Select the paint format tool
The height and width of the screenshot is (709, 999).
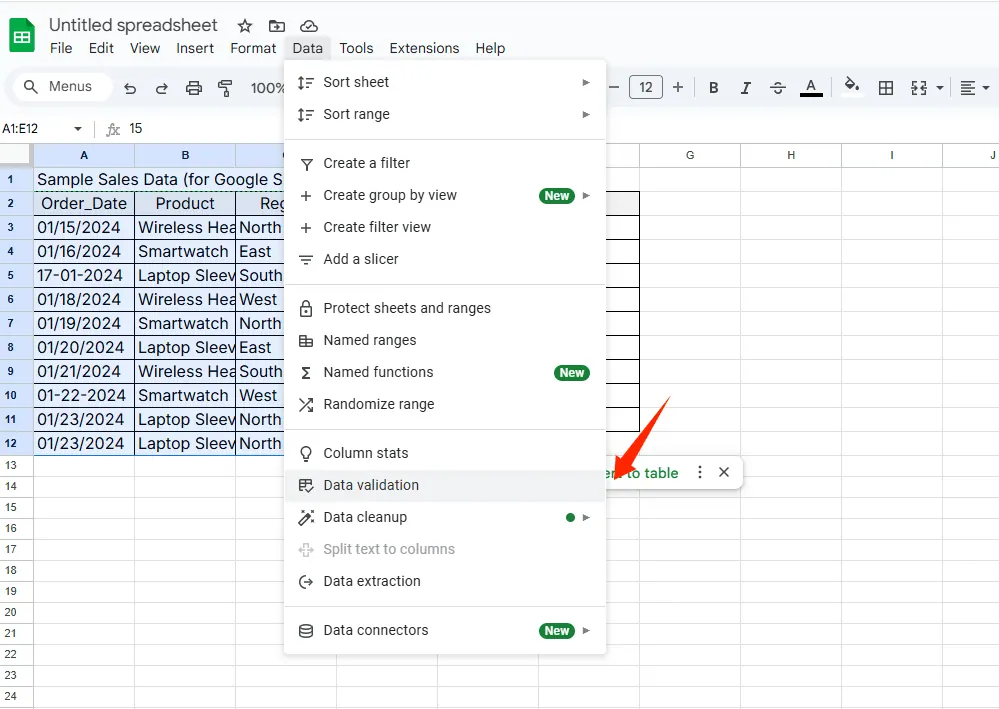click(x=225, y=88)
